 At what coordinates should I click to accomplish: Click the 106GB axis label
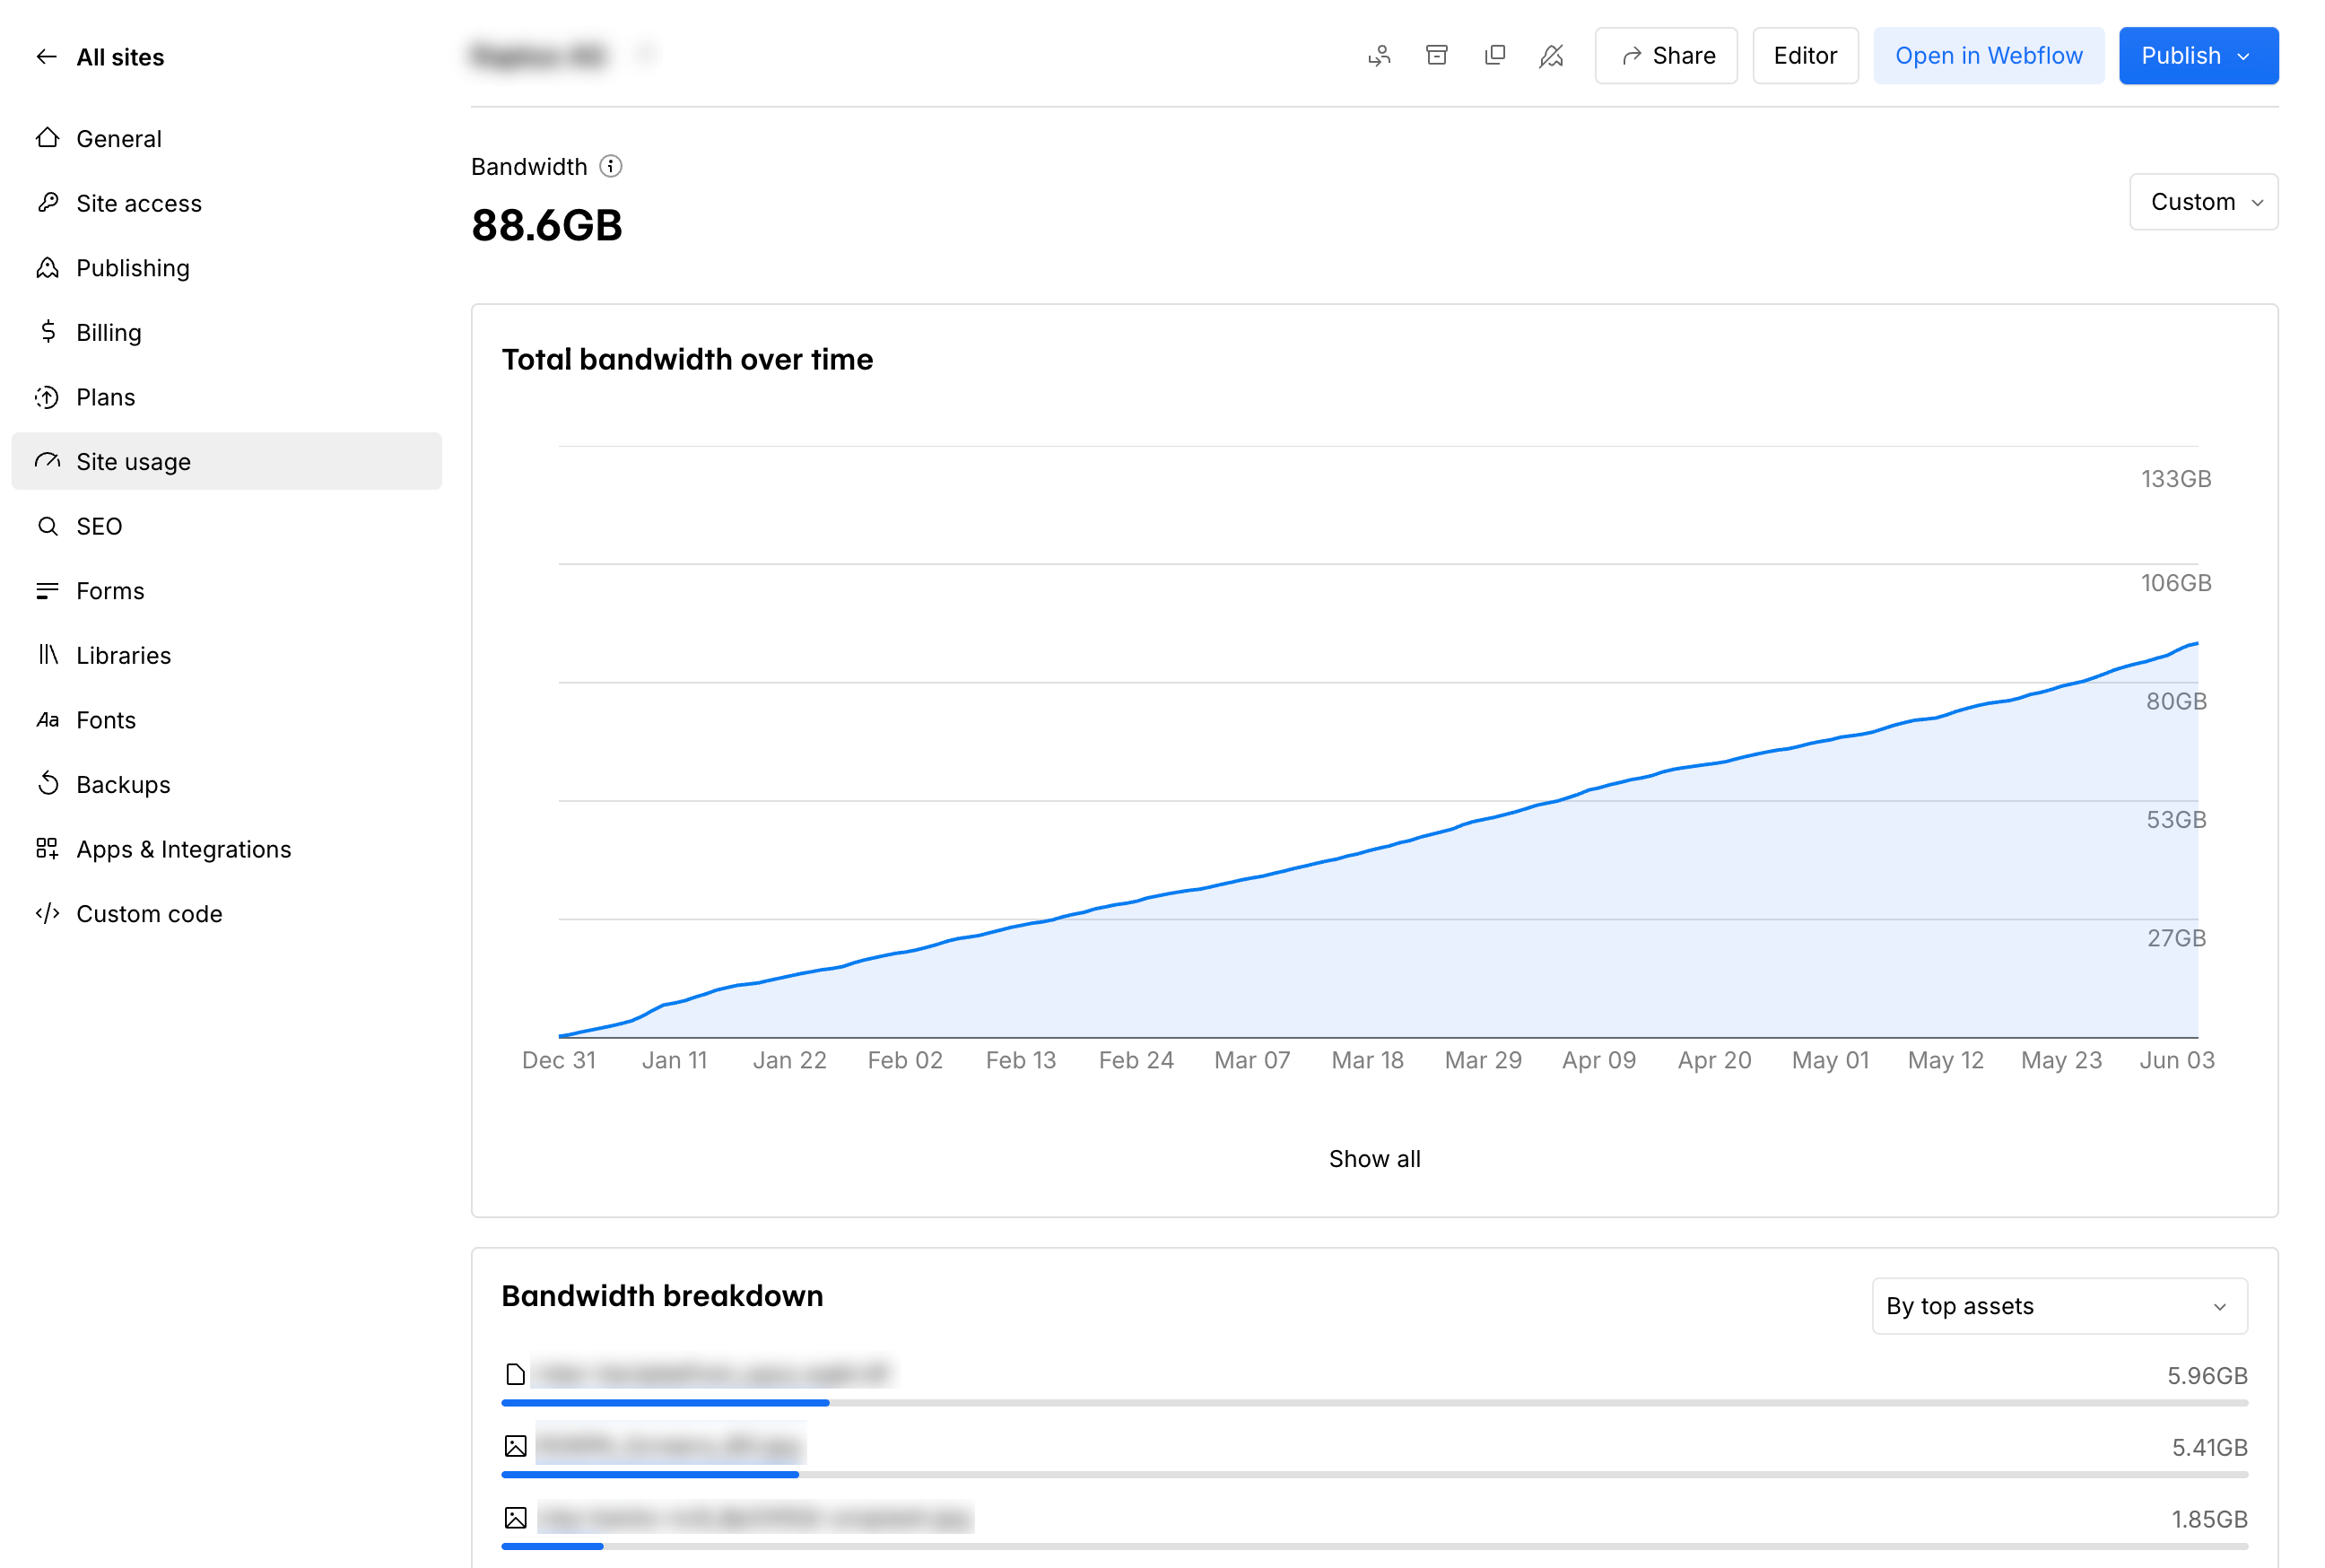point(2175,583)
